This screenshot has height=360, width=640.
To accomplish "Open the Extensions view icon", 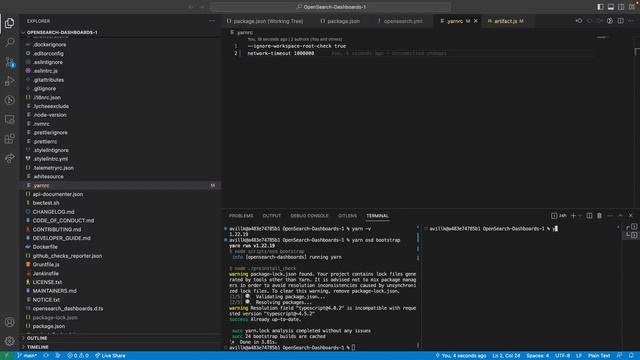I will (x=10, y=139).
